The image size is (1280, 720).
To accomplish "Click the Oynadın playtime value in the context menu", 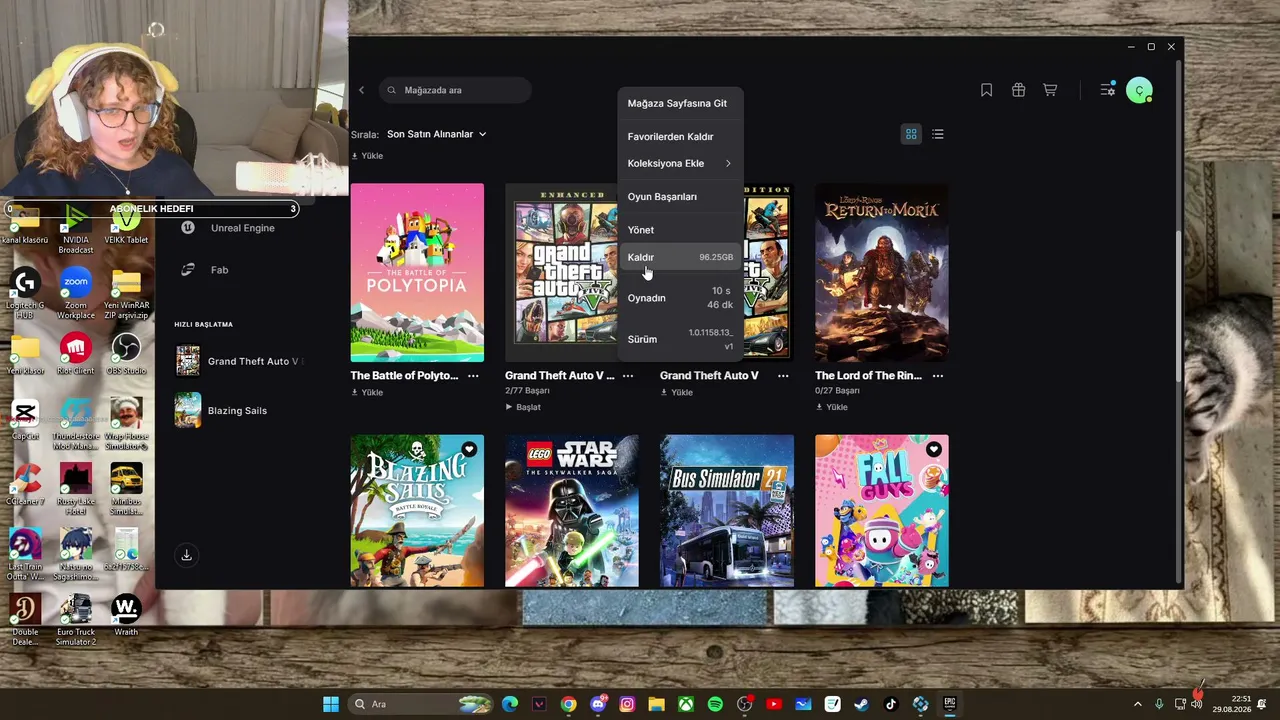I will click(x=720, y=298).
